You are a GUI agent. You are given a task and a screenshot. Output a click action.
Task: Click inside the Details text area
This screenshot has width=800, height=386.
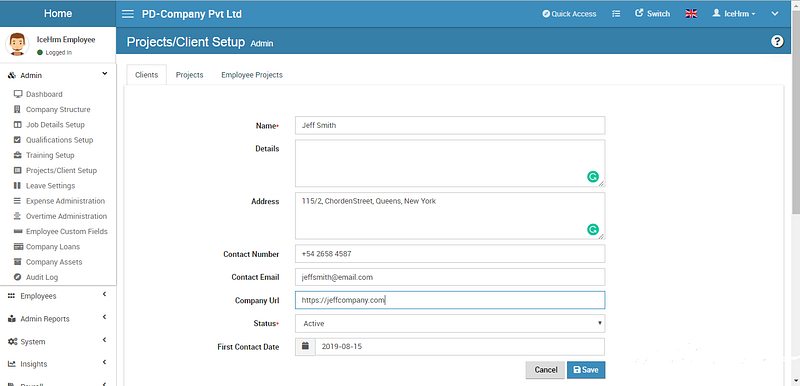[450, 163]
